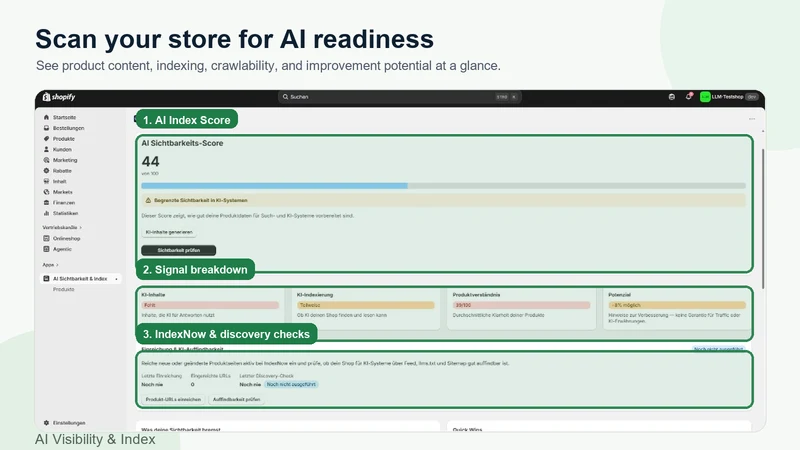This screenshot has height=450, width=800.
Task: Click the Noch nicht ausgeführt badge
Action: [x=291, y=384]
